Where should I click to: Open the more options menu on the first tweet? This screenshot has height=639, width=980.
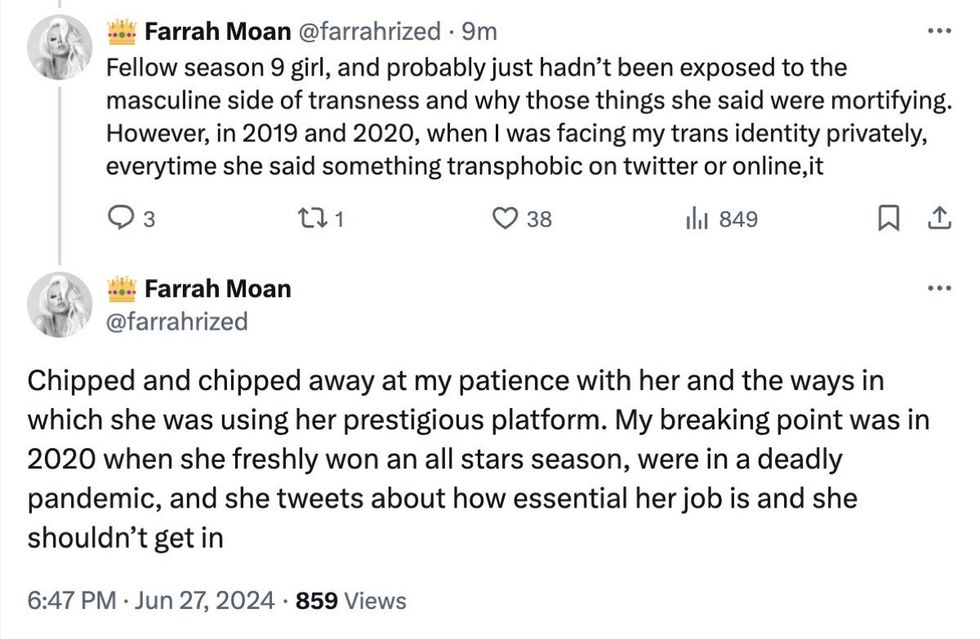(939, 30)
